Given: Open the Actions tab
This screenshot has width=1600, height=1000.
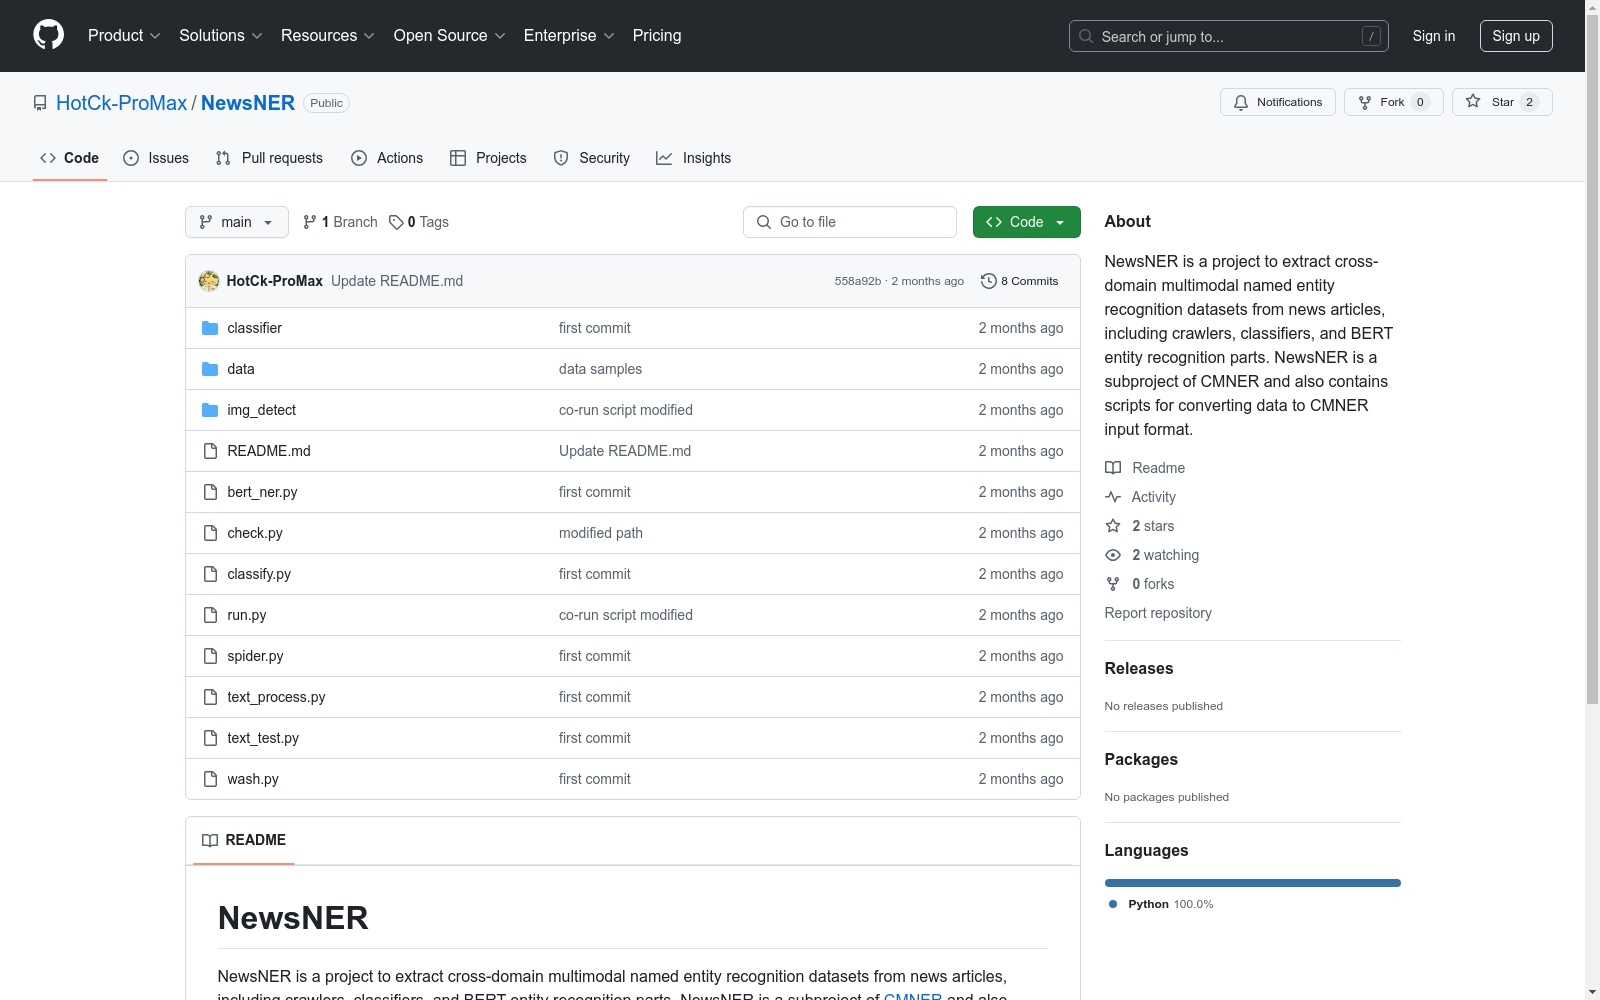Looking at the screenshot, I should pyautogui.click(x=387, y=158).
